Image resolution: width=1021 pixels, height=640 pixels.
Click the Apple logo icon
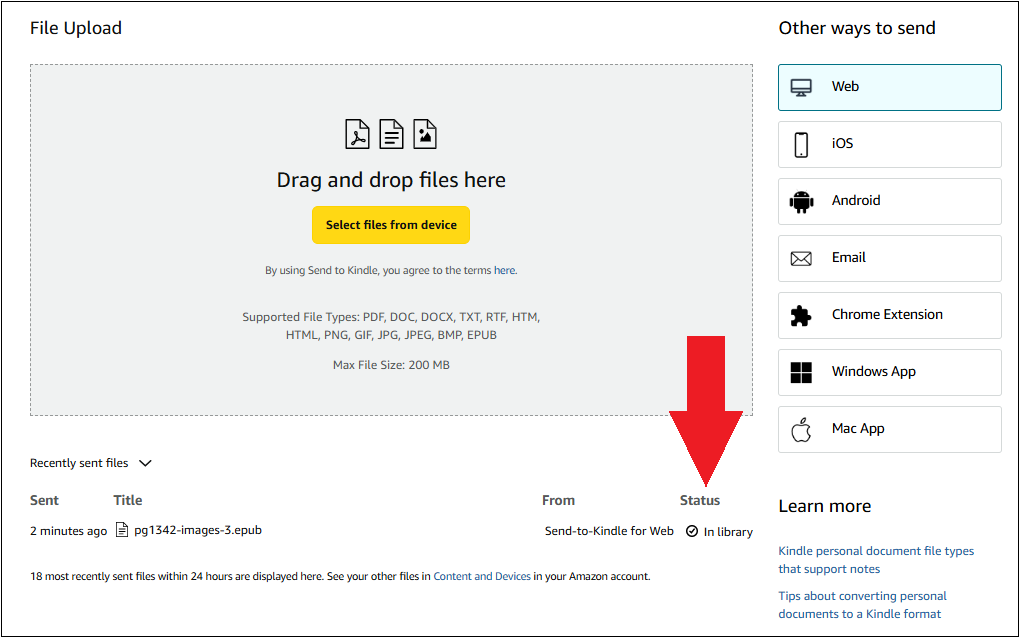point(801,430)
